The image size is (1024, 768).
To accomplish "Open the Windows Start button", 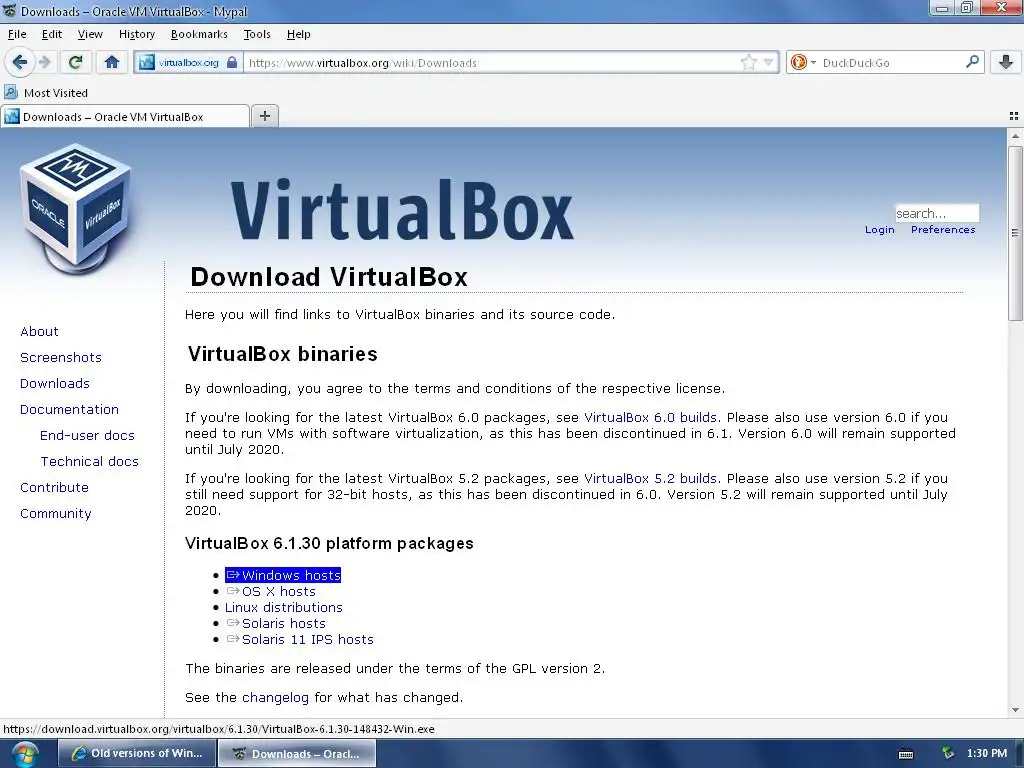I will (25, 754).
